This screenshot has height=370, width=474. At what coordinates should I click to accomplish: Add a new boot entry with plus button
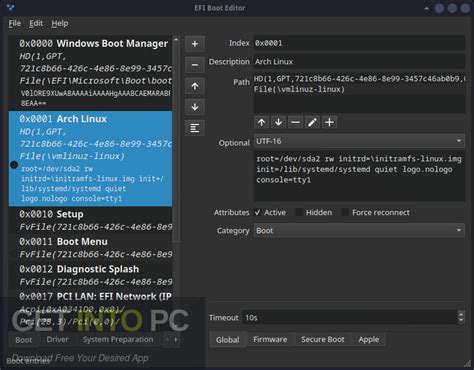click(x=195, y=44)
